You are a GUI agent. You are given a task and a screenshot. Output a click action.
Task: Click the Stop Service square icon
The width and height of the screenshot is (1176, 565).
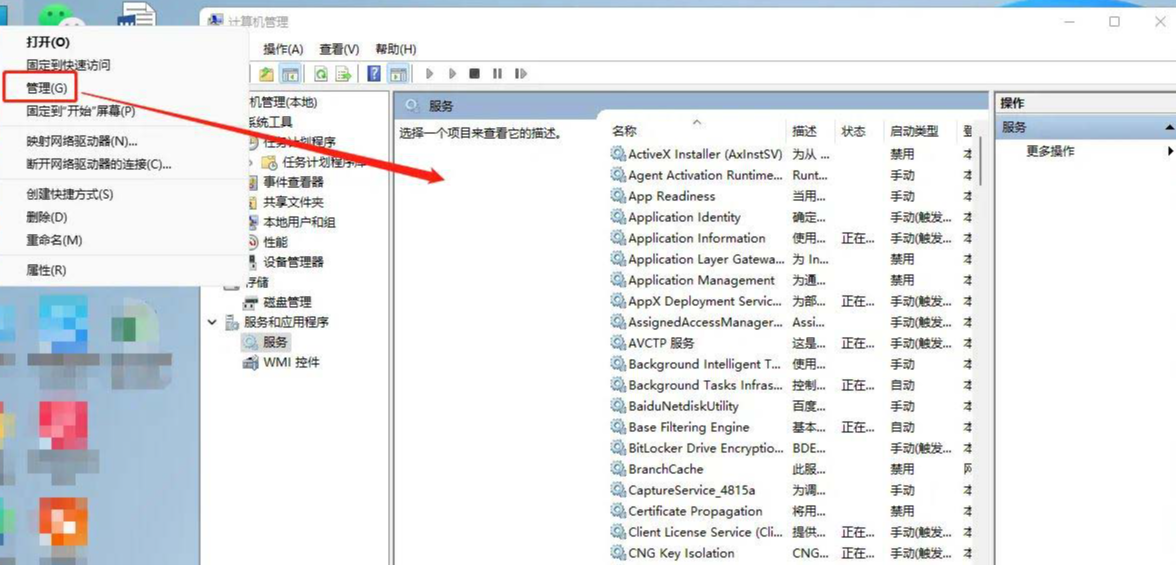point(474,74)
